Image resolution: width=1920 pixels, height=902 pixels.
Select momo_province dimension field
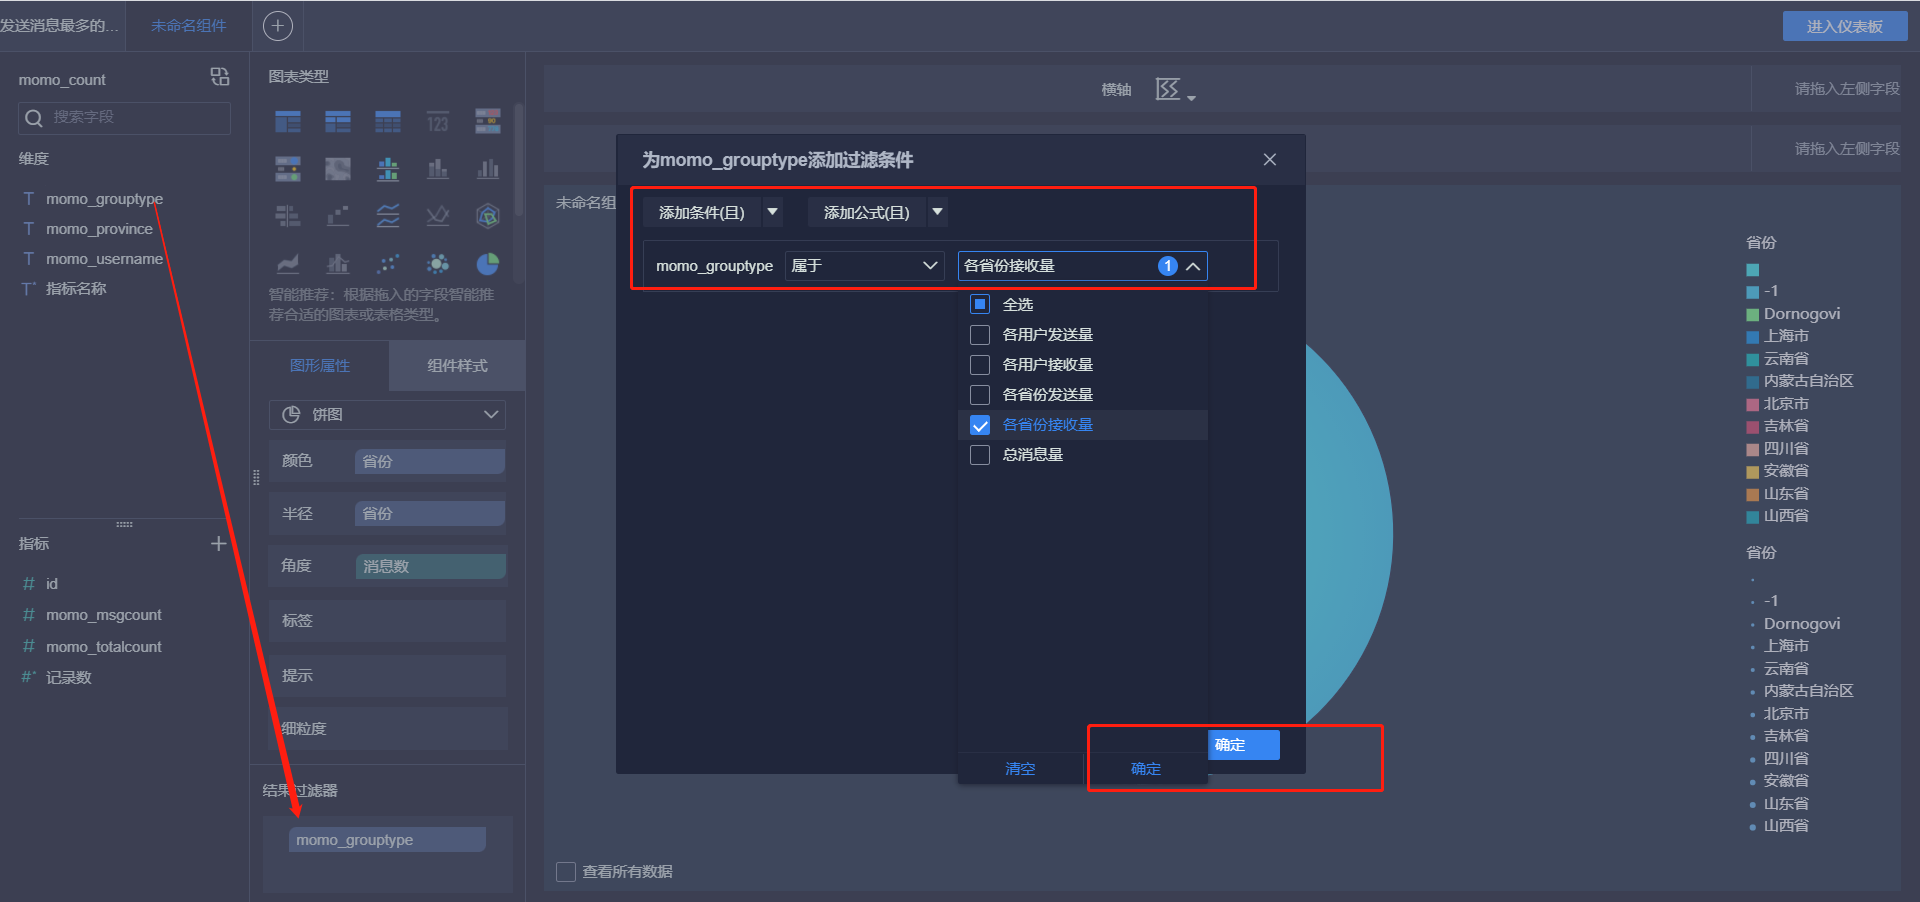point(99,229)
